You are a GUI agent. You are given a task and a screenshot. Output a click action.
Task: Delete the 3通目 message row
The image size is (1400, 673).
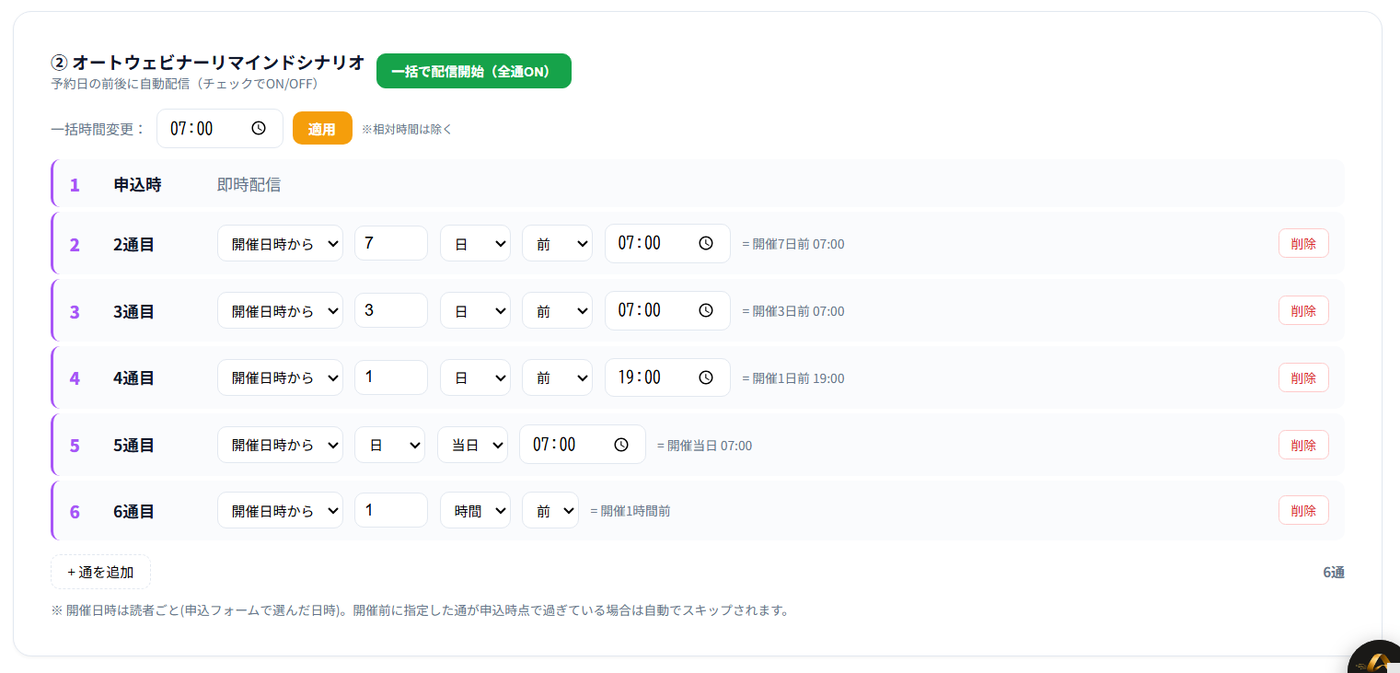(1303, 310)
